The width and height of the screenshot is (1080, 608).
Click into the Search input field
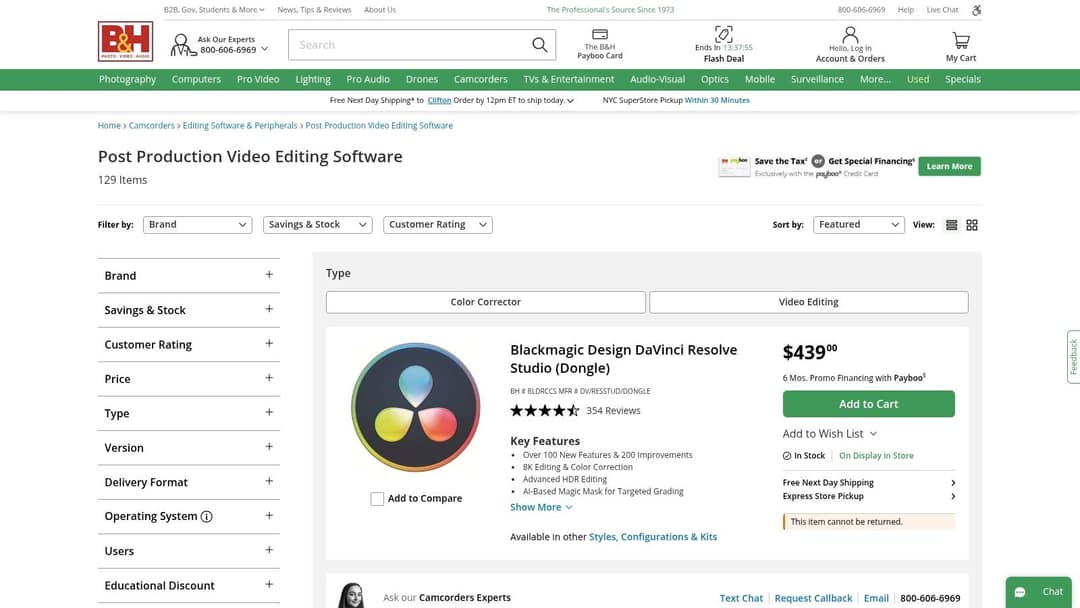click(410, 45)
